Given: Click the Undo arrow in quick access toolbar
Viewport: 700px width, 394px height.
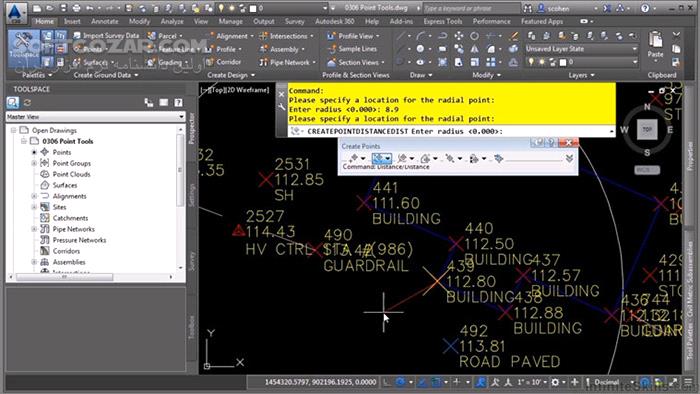Looking at the screenshot, I should tap(90, 8).
